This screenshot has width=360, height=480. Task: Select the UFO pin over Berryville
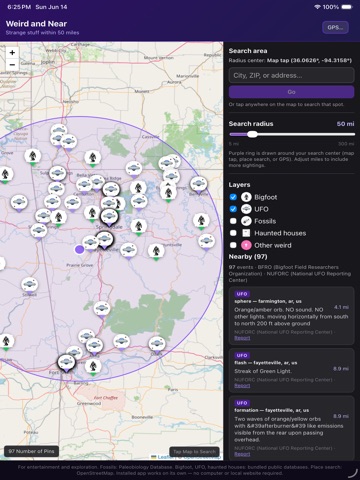[199, 185]
